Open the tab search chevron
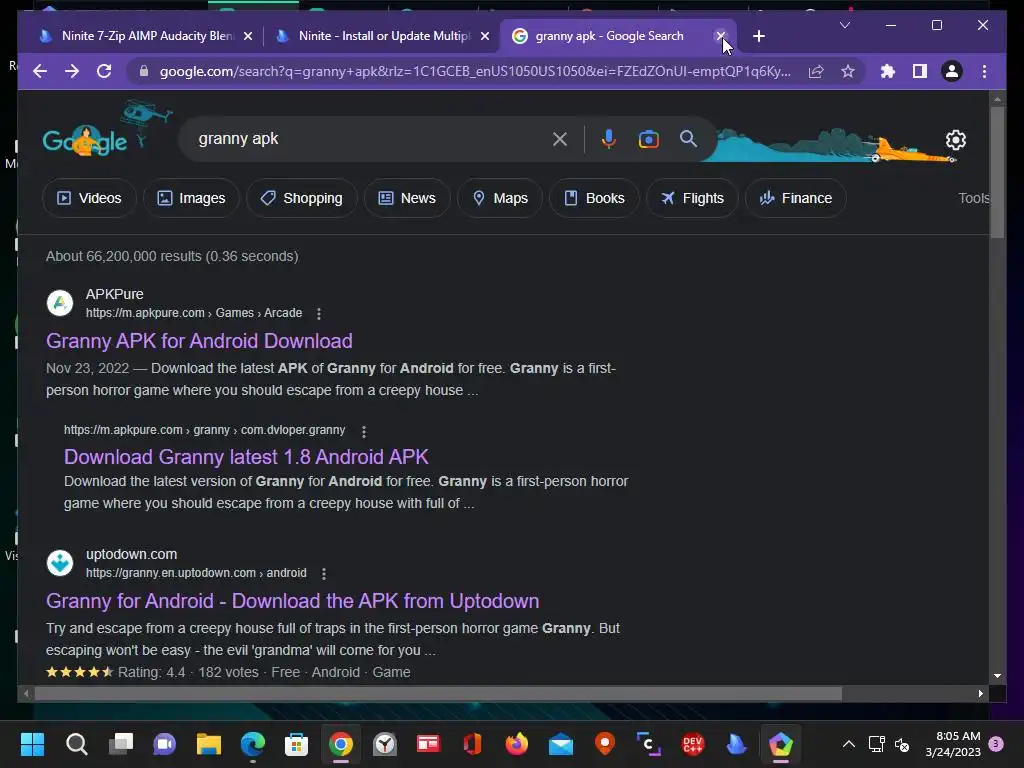 tap(844, 25)
